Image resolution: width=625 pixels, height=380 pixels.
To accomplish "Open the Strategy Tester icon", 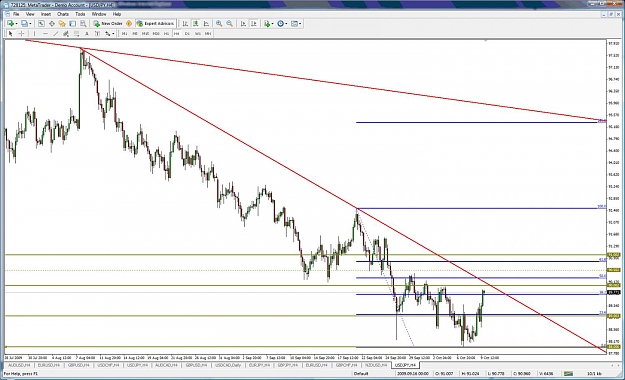I will tap(83, 24).
